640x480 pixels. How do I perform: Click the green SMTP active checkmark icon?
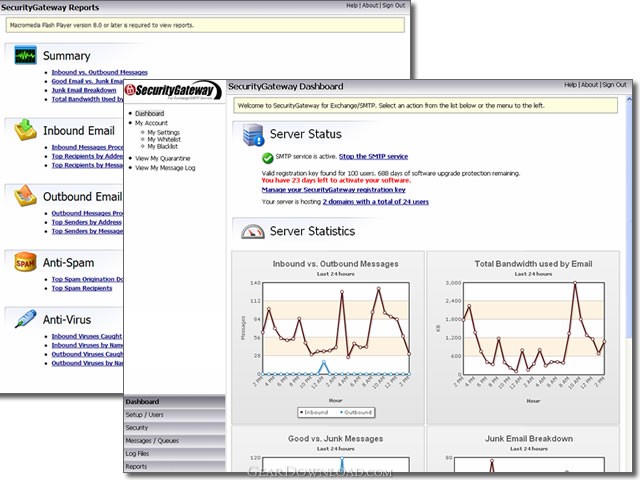(x=267, y=158)
